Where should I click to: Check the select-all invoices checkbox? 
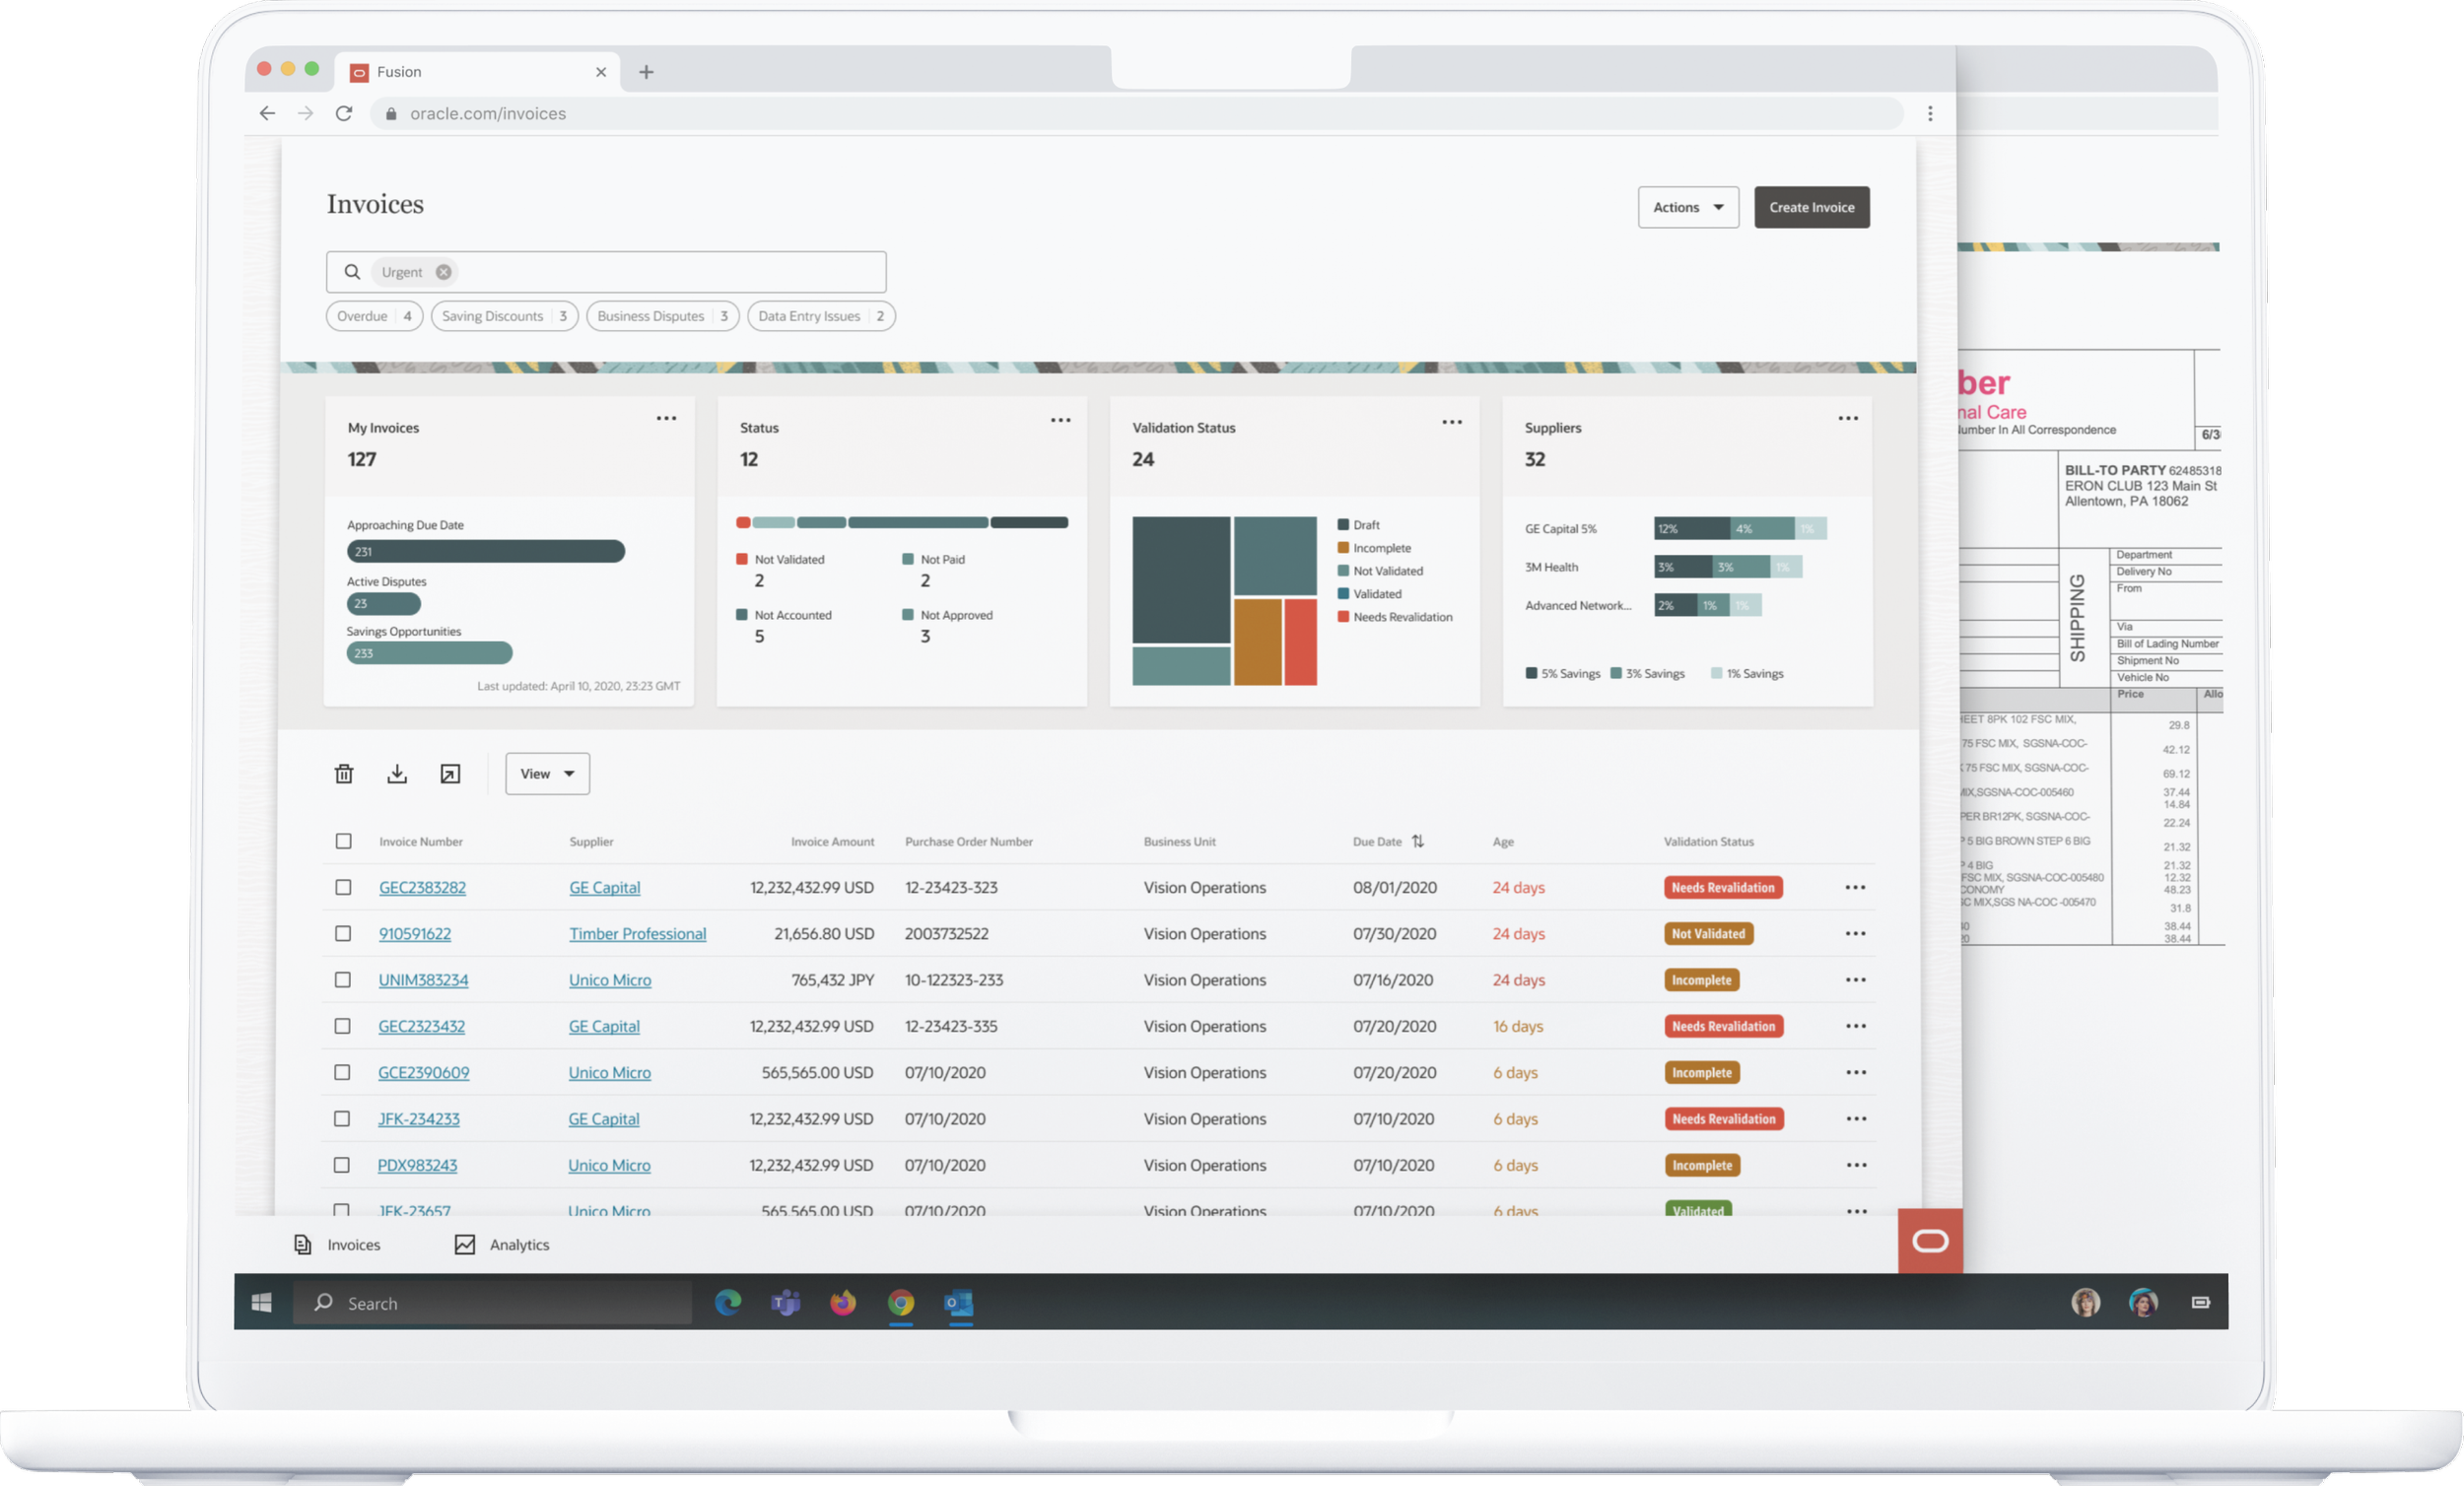point(343,841)
